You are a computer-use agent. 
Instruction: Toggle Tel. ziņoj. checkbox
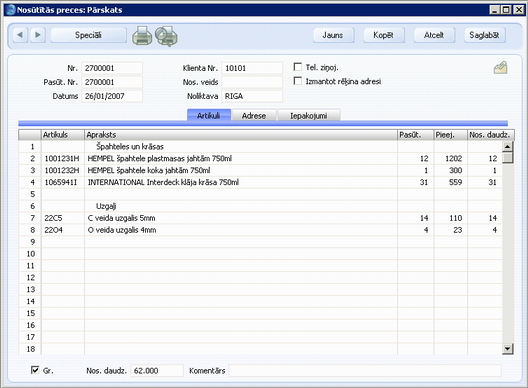click(x=298, y=67)
